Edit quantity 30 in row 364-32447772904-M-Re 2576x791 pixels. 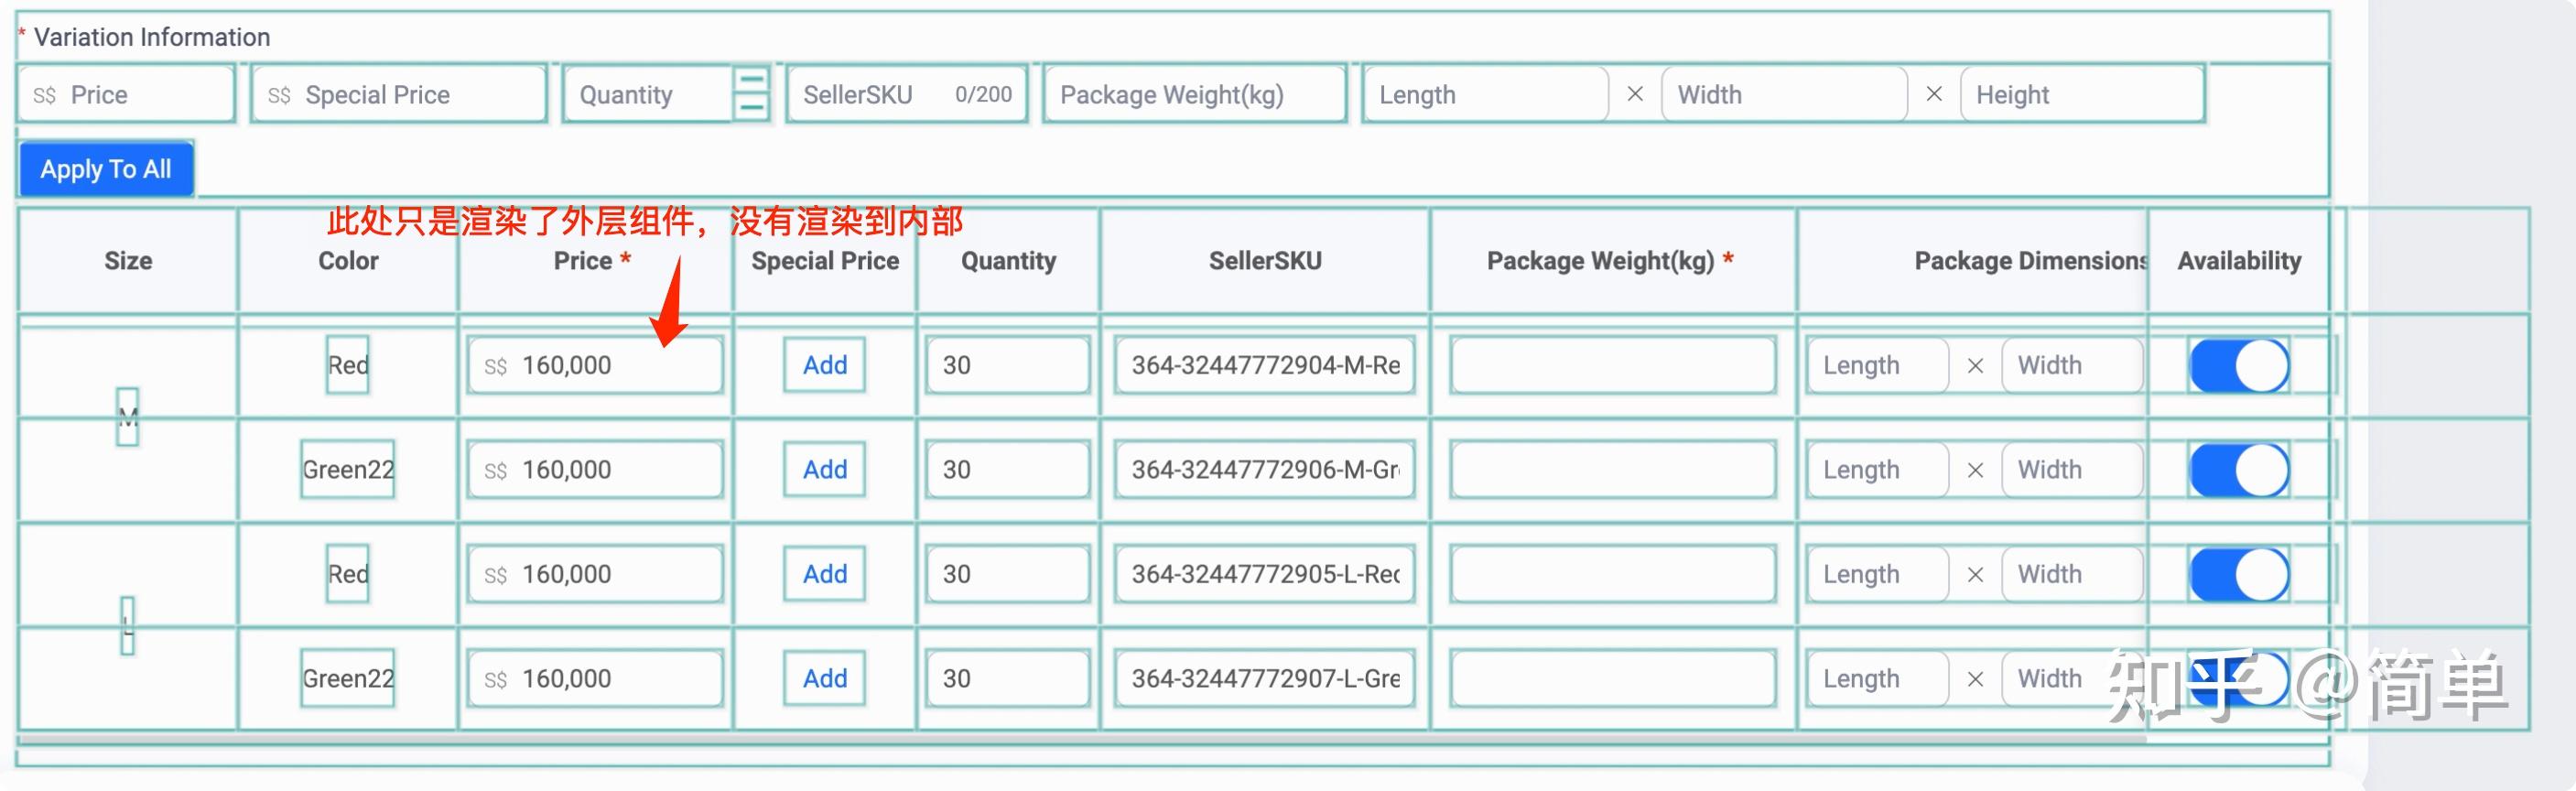click(1008, 366)
